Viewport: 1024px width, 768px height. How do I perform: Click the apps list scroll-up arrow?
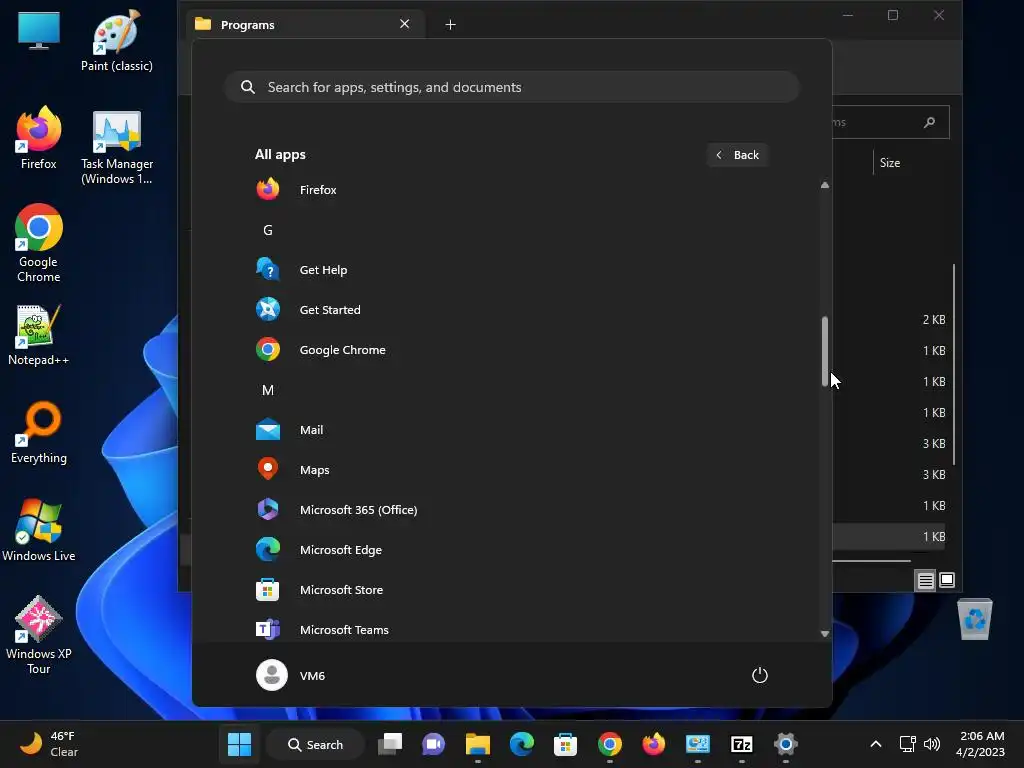click(825, 185)
